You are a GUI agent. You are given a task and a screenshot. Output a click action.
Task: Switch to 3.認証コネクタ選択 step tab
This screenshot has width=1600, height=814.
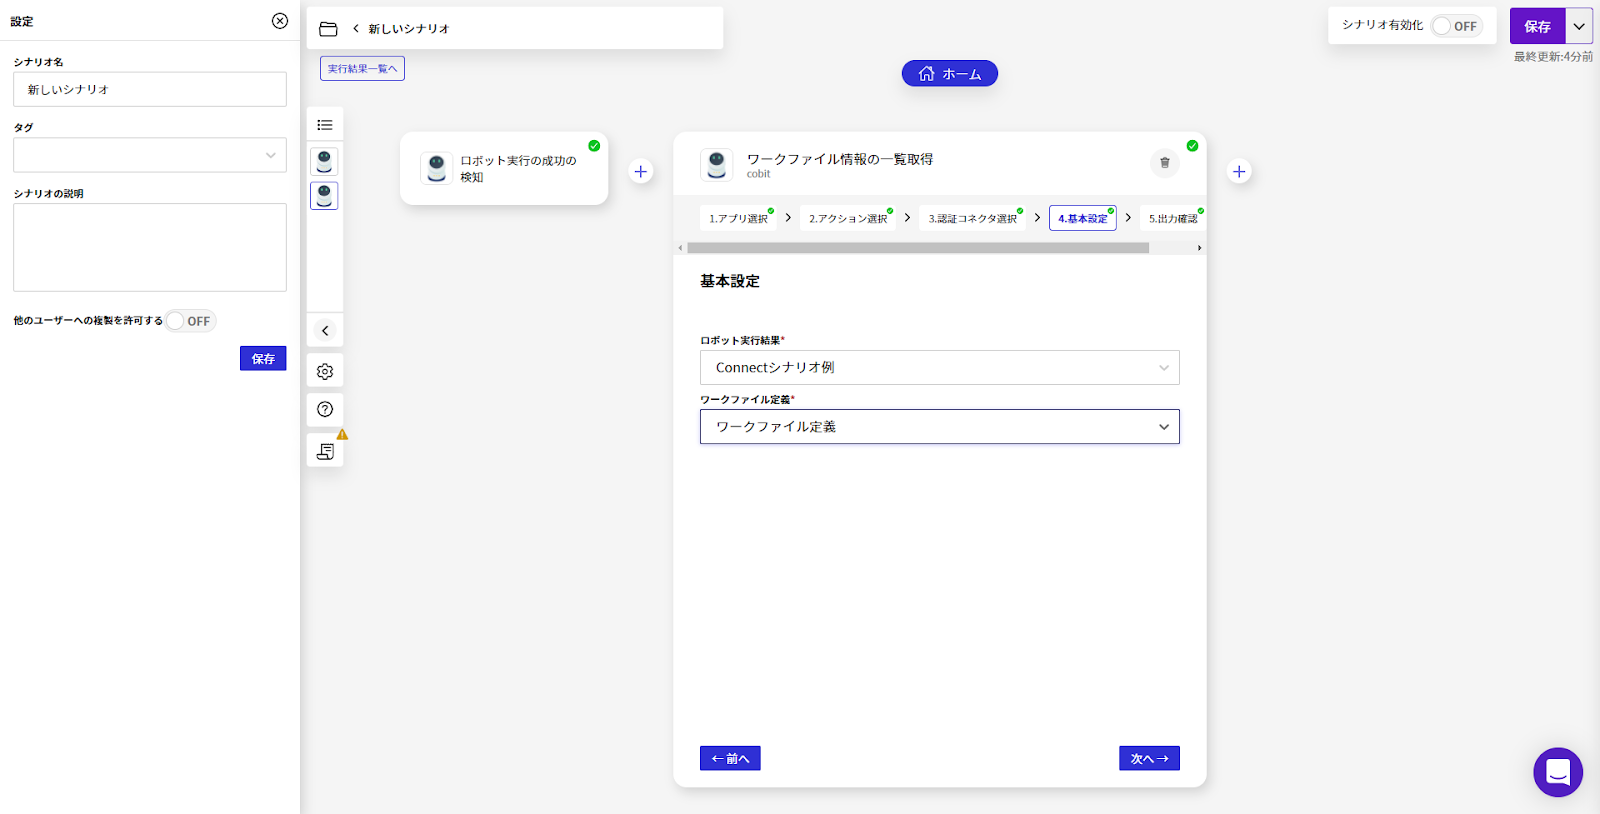(972, 218)
